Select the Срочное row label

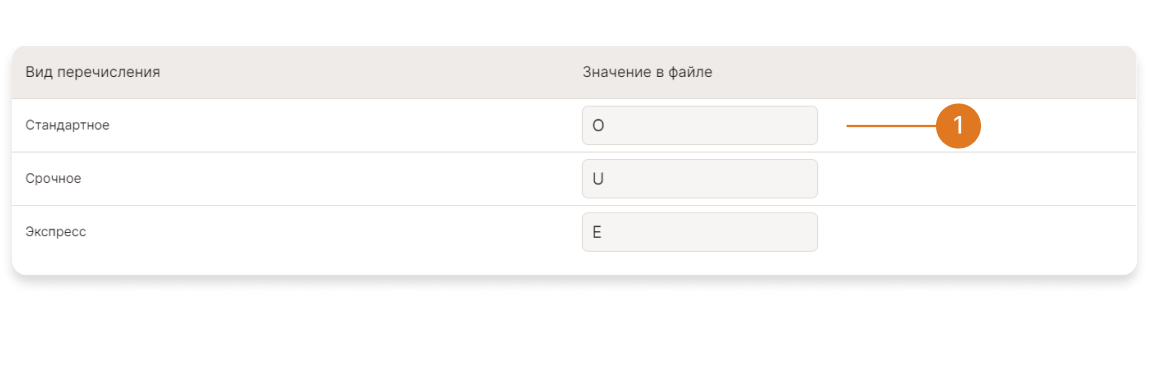click(x=54, y=178)
